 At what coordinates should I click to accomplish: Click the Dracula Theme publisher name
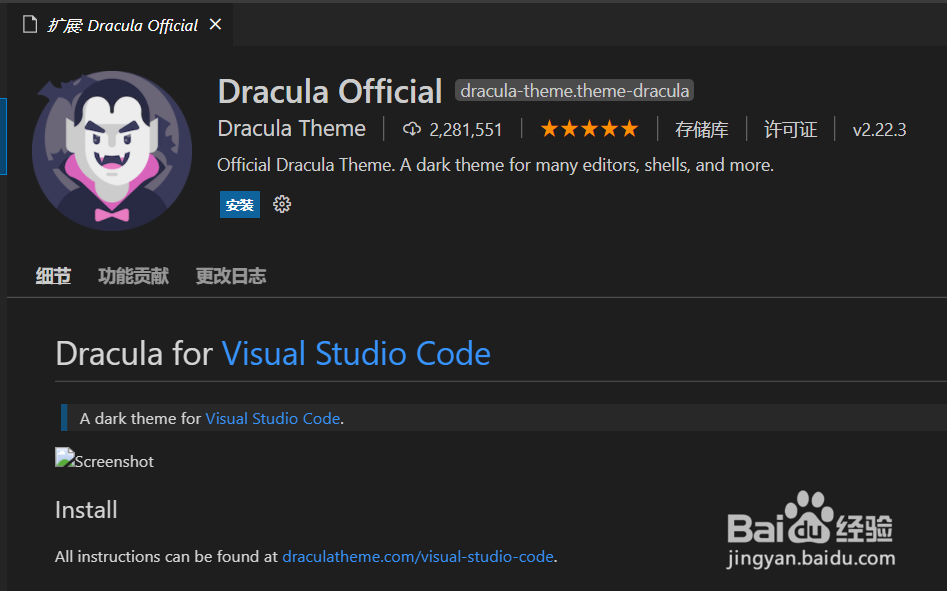292,129
